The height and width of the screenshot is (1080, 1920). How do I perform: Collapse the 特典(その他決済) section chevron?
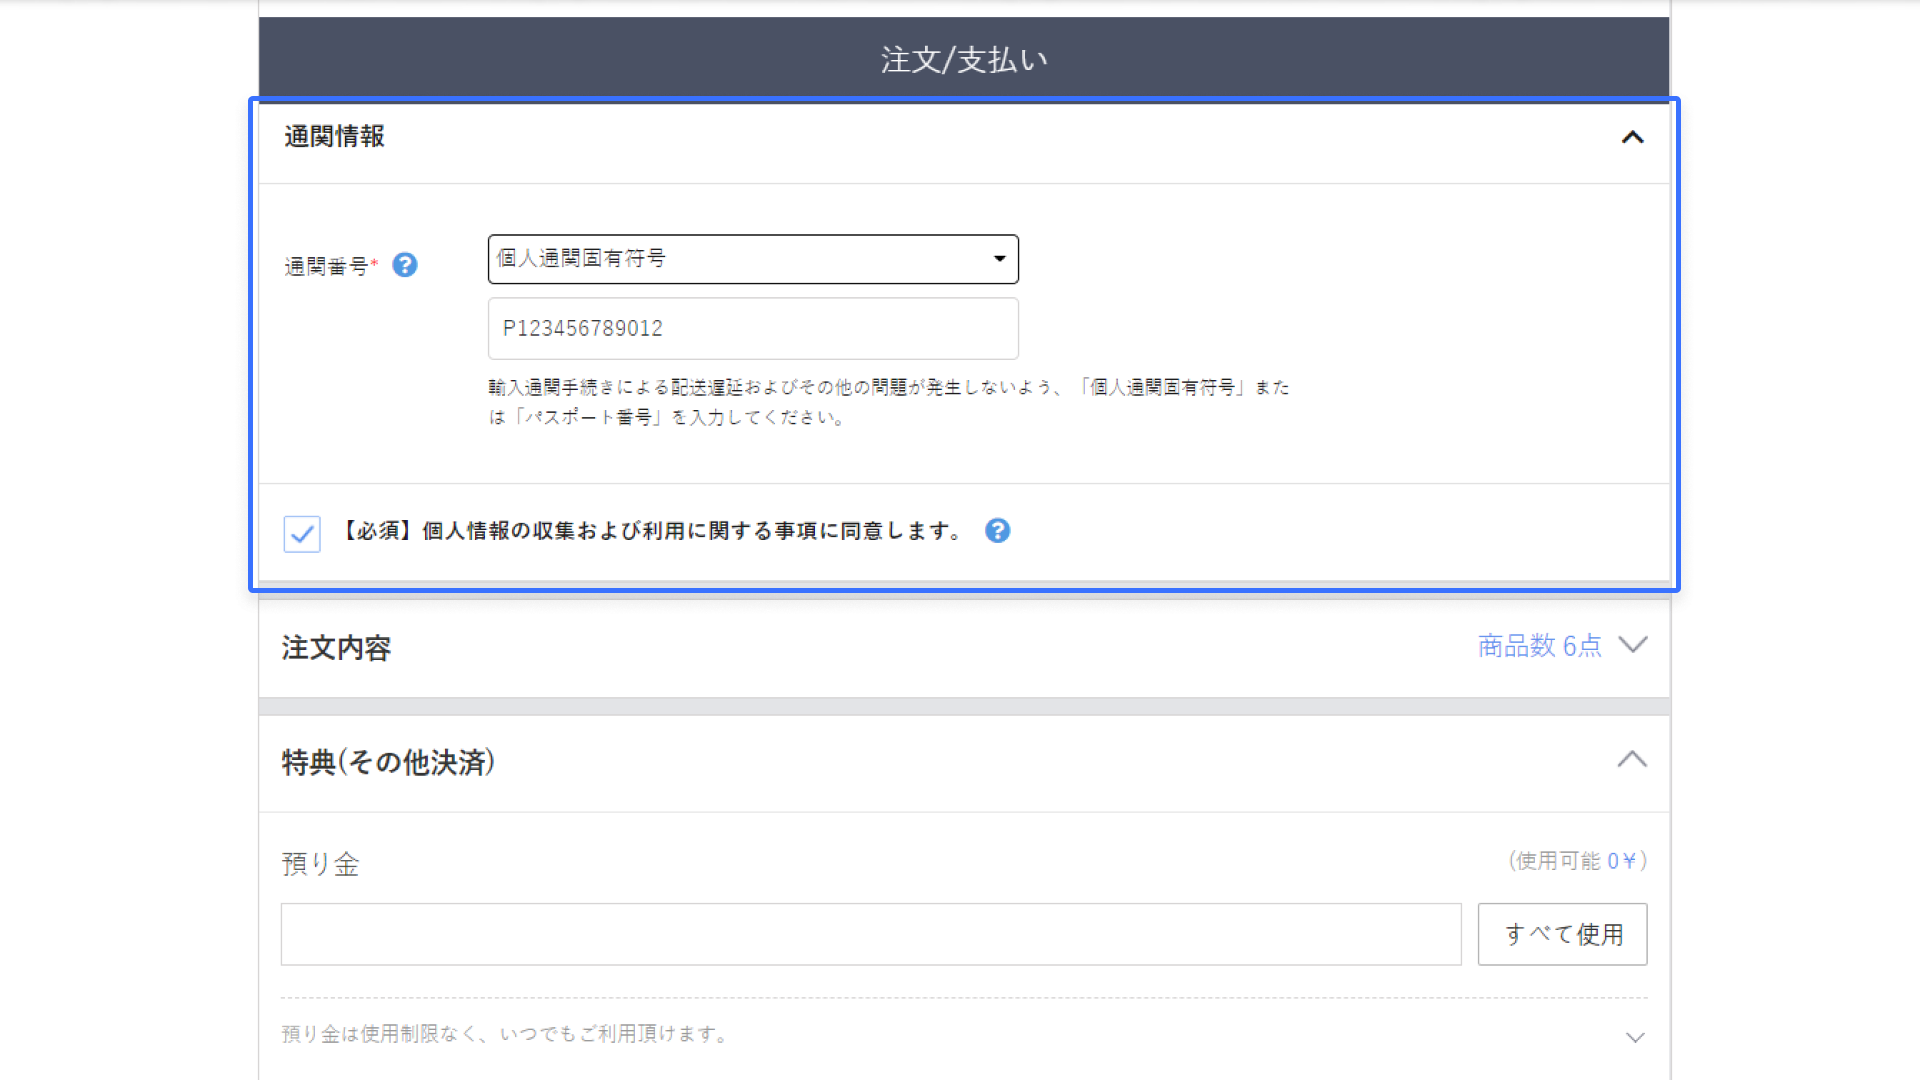1632,760
